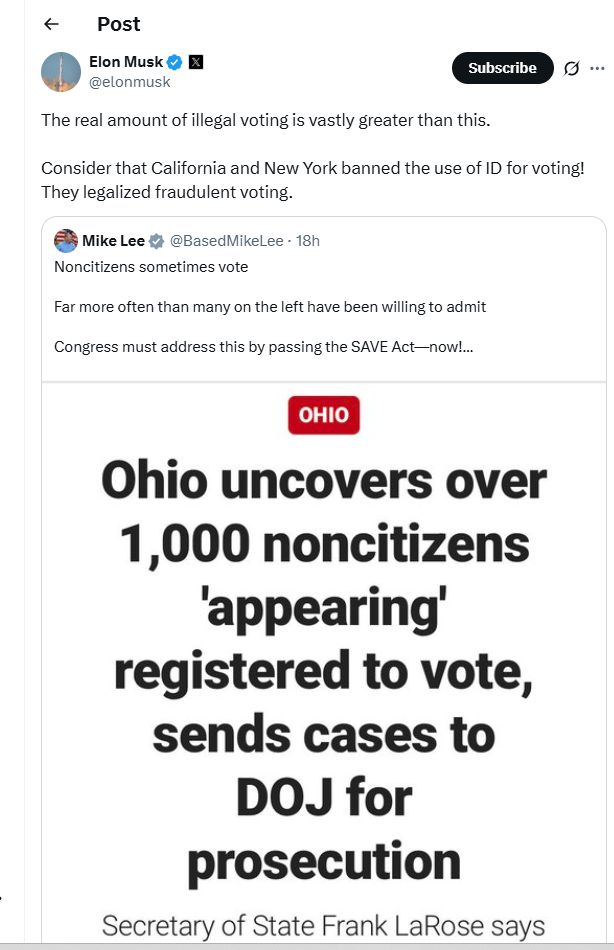Click the red OHIO label
The image size is (614, 950).
pyautogui.click(x=323, y=415)
